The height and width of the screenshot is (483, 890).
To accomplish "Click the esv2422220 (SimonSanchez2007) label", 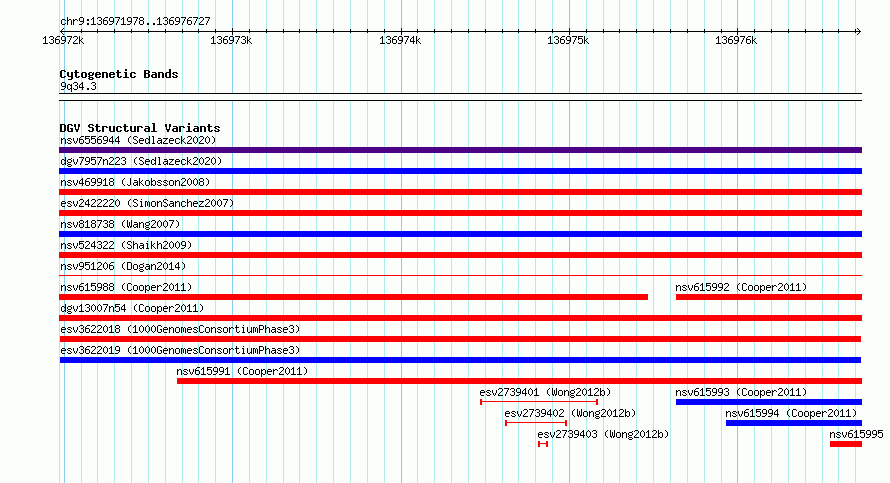I will point(147,203).
